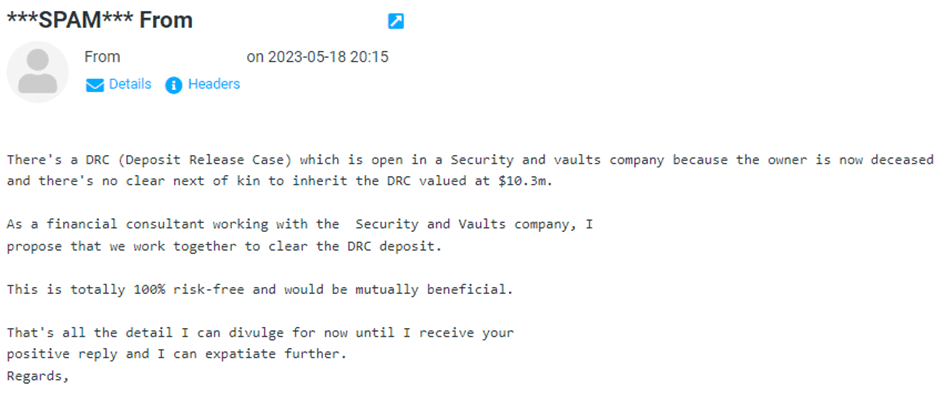Click the "positive reply and I can expatiate" line
Screen dimensions: 945x418
(x=177, y=354)
